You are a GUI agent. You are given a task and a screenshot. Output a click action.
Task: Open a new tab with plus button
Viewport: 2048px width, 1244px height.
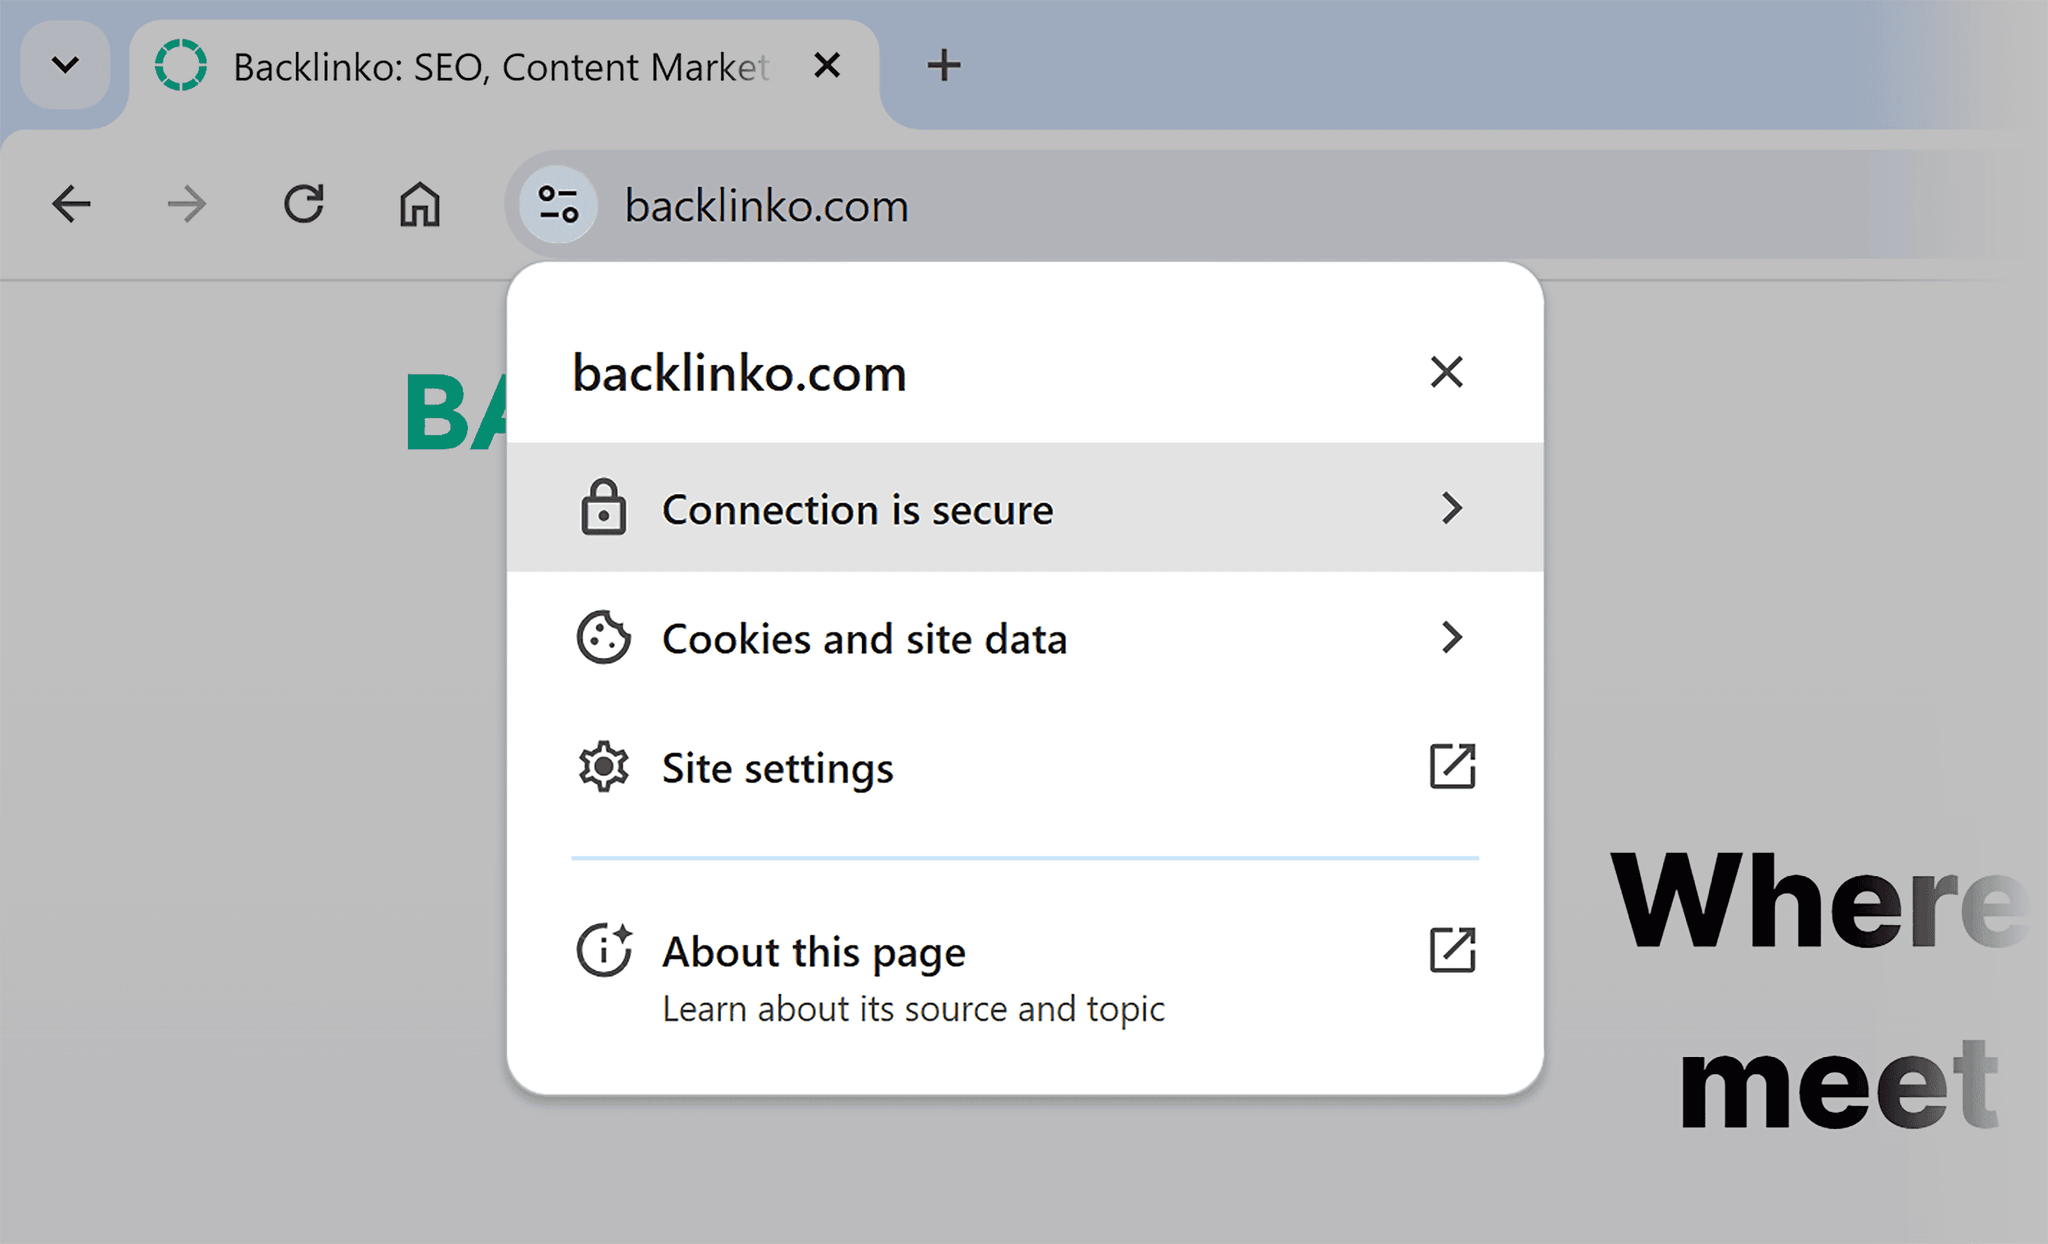pyautogui.click(x=943, y=66)
